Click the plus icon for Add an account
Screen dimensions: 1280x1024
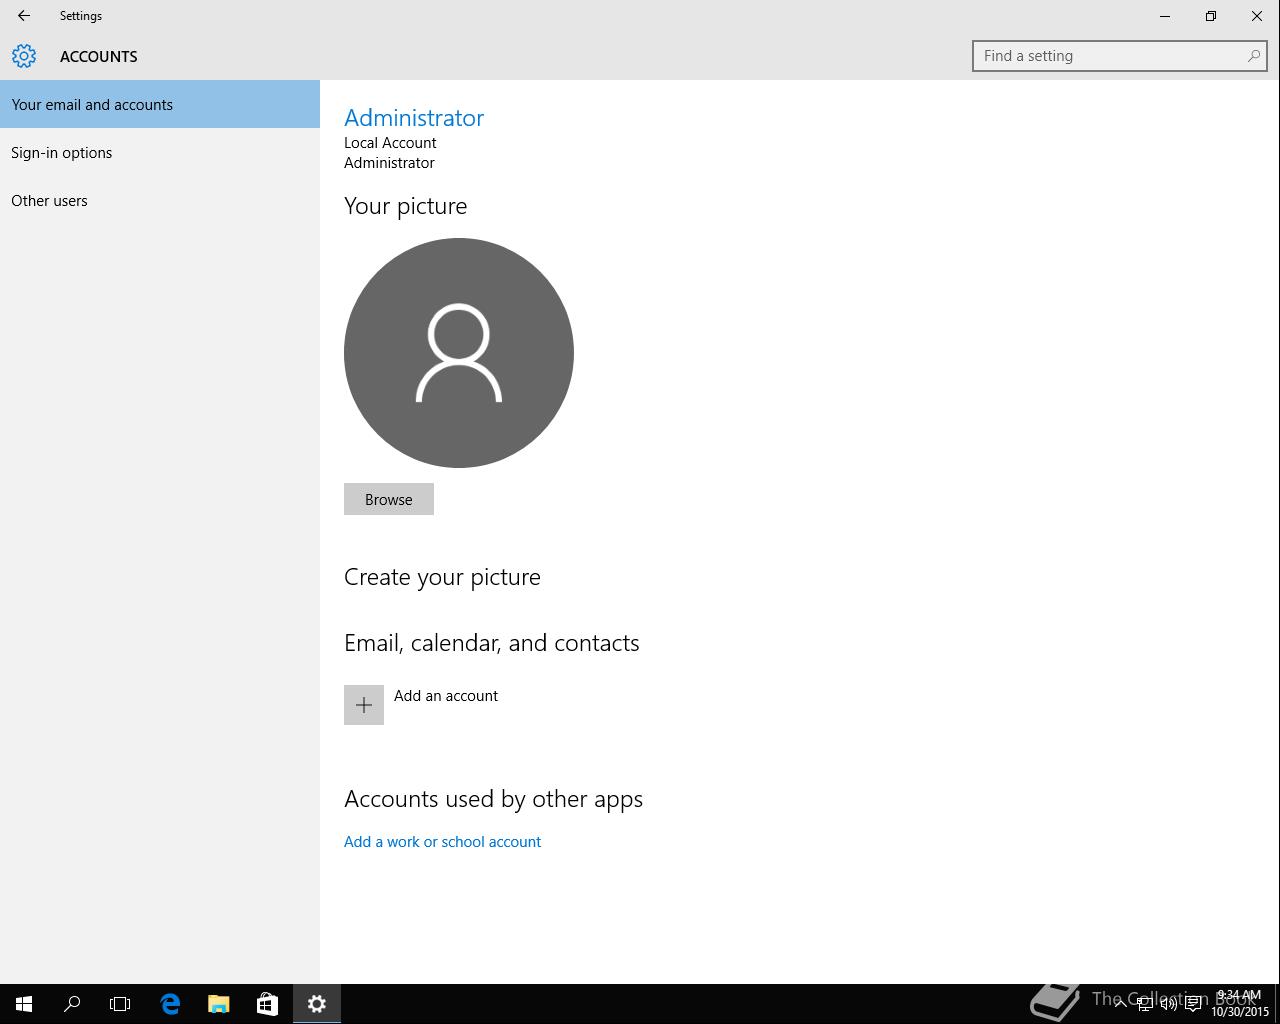click(x=364, y=705)
